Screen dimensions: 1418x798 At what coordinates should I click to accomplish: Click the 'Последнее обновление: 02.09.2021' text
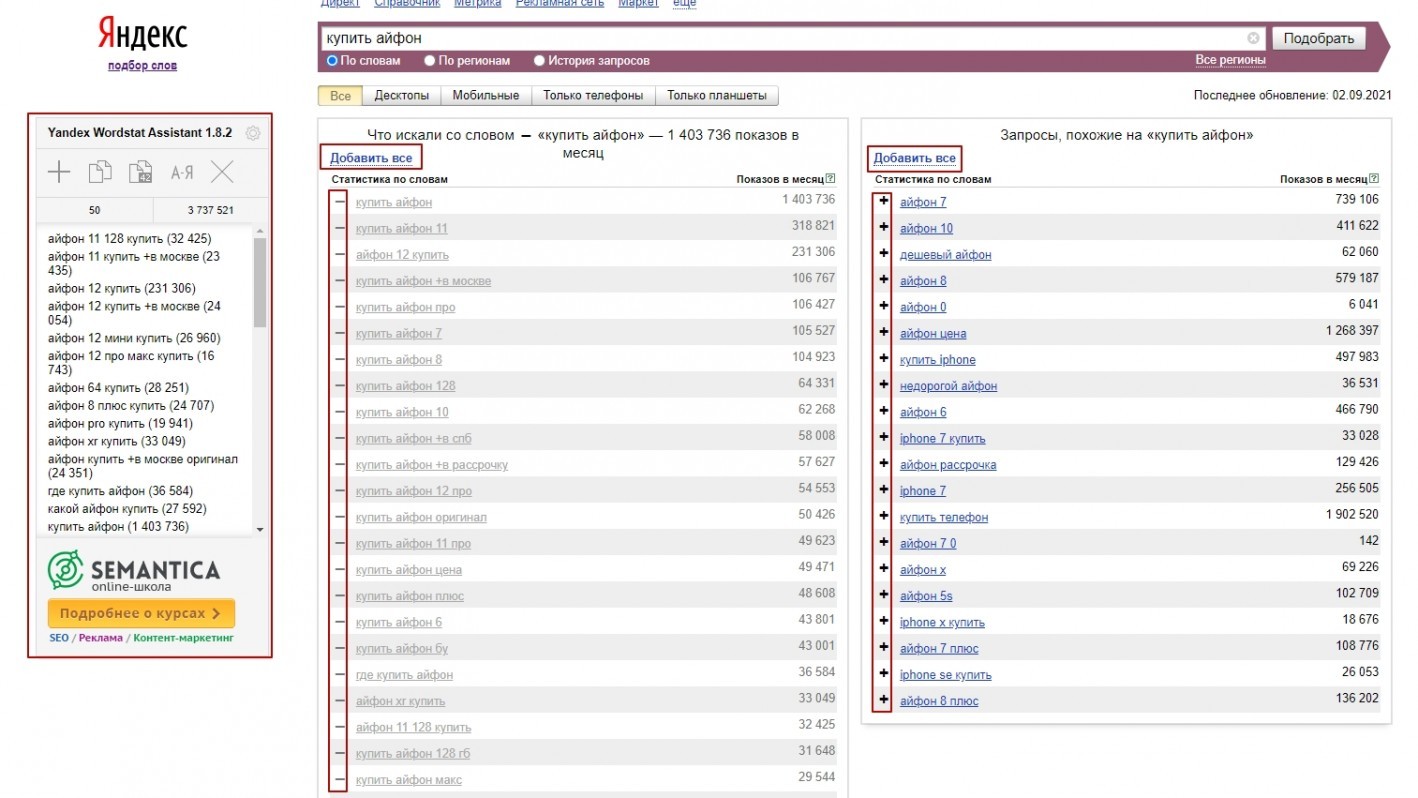[1292, 95]
